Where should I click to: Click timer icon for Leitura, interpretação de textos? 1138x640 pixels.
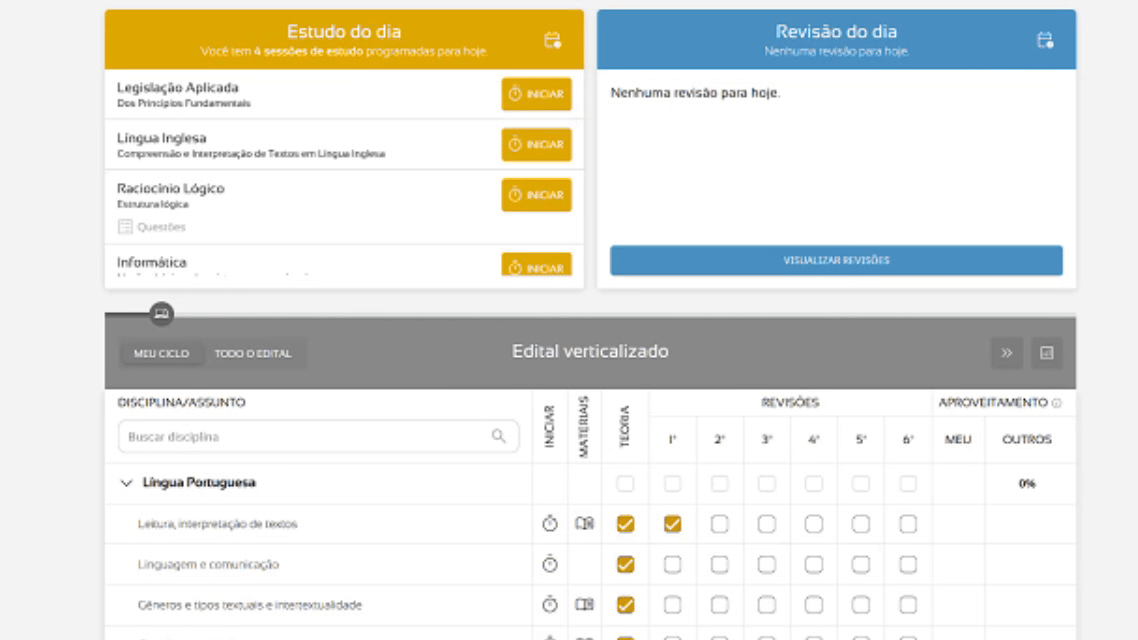pyautogui.click(x=549, y=523)
